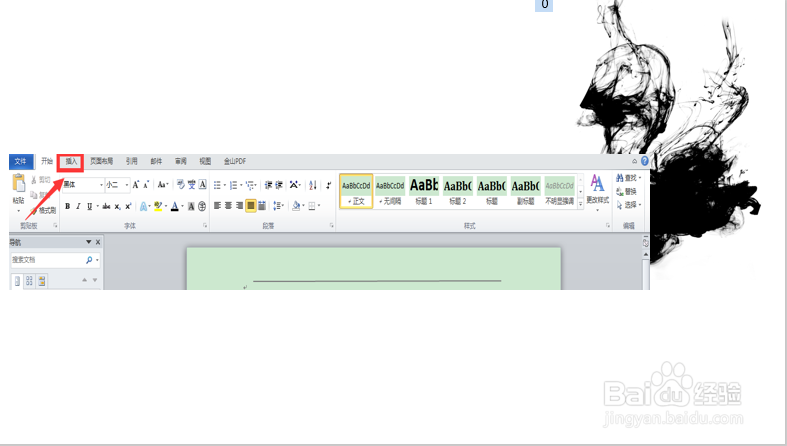Apply the 标题 1 heading style
Image resolution: width=787 pixels, height=446 pixels.
coord(424,191)
